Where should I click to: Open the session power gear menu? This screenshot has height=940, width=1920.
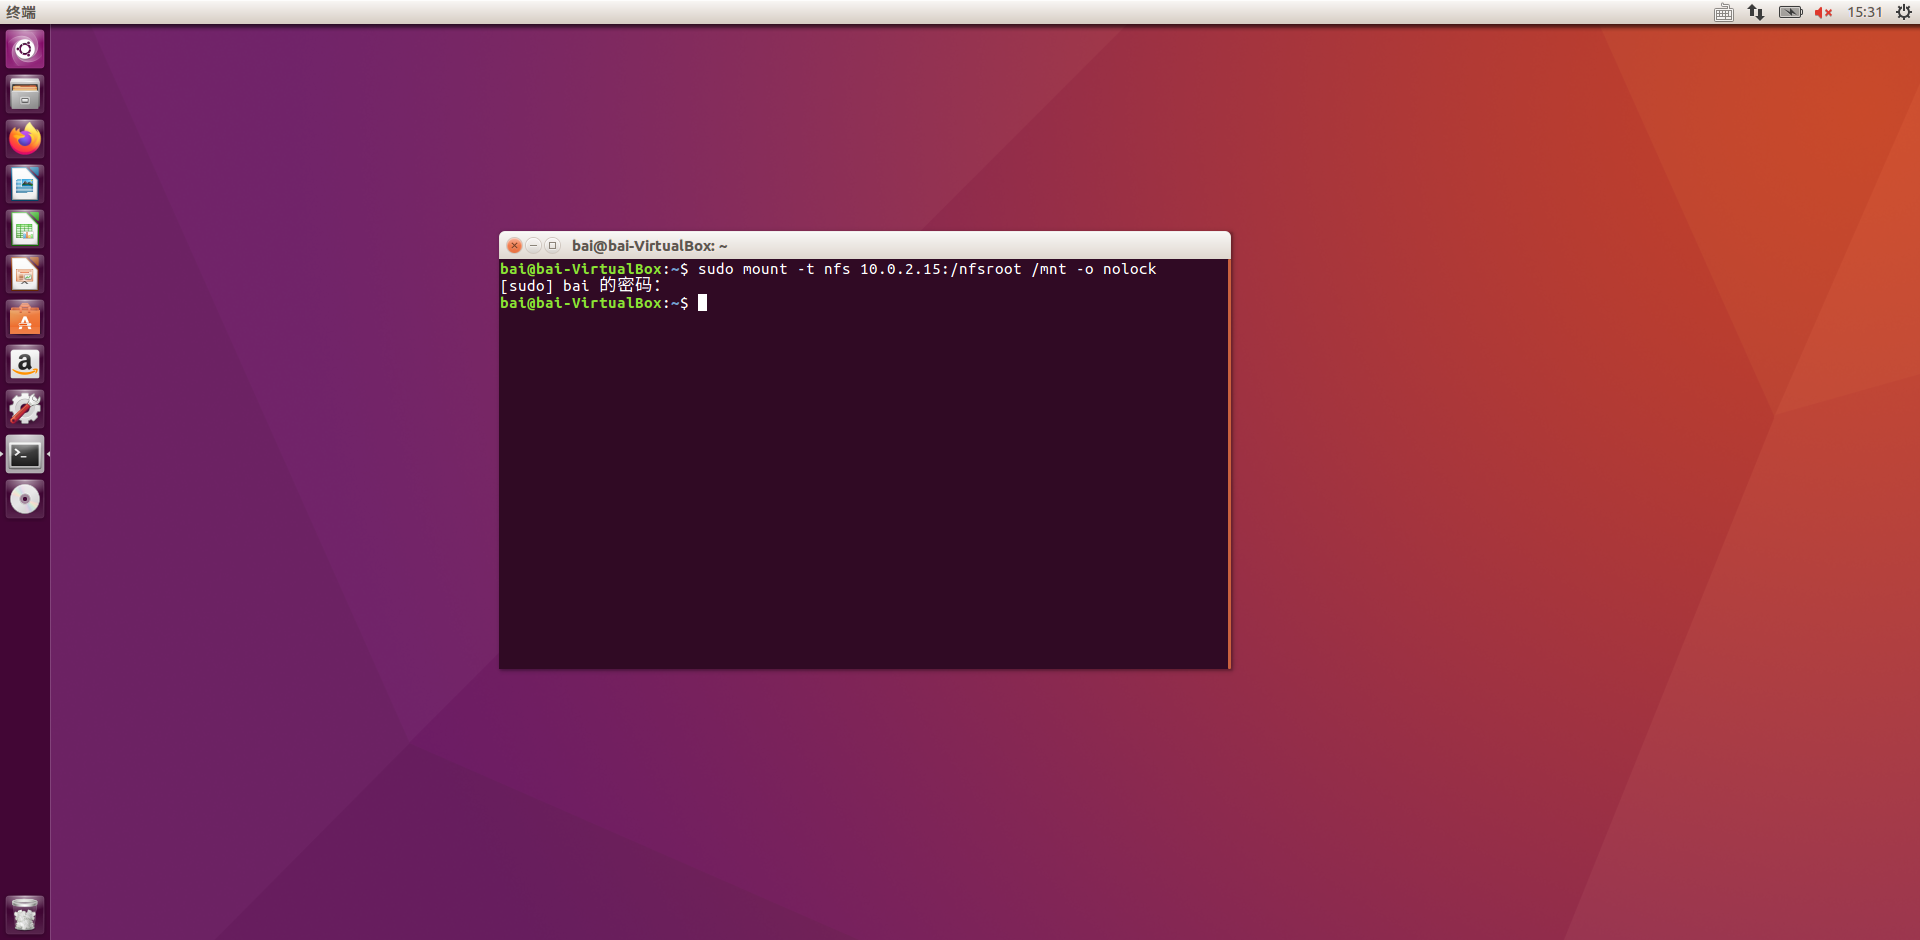[x=1905, y=13]
